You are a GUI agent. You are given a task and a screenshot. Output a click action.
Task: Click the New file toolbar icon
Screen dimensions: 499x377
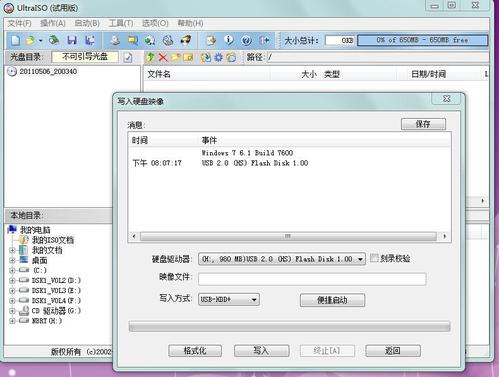(x=15, y=40)
